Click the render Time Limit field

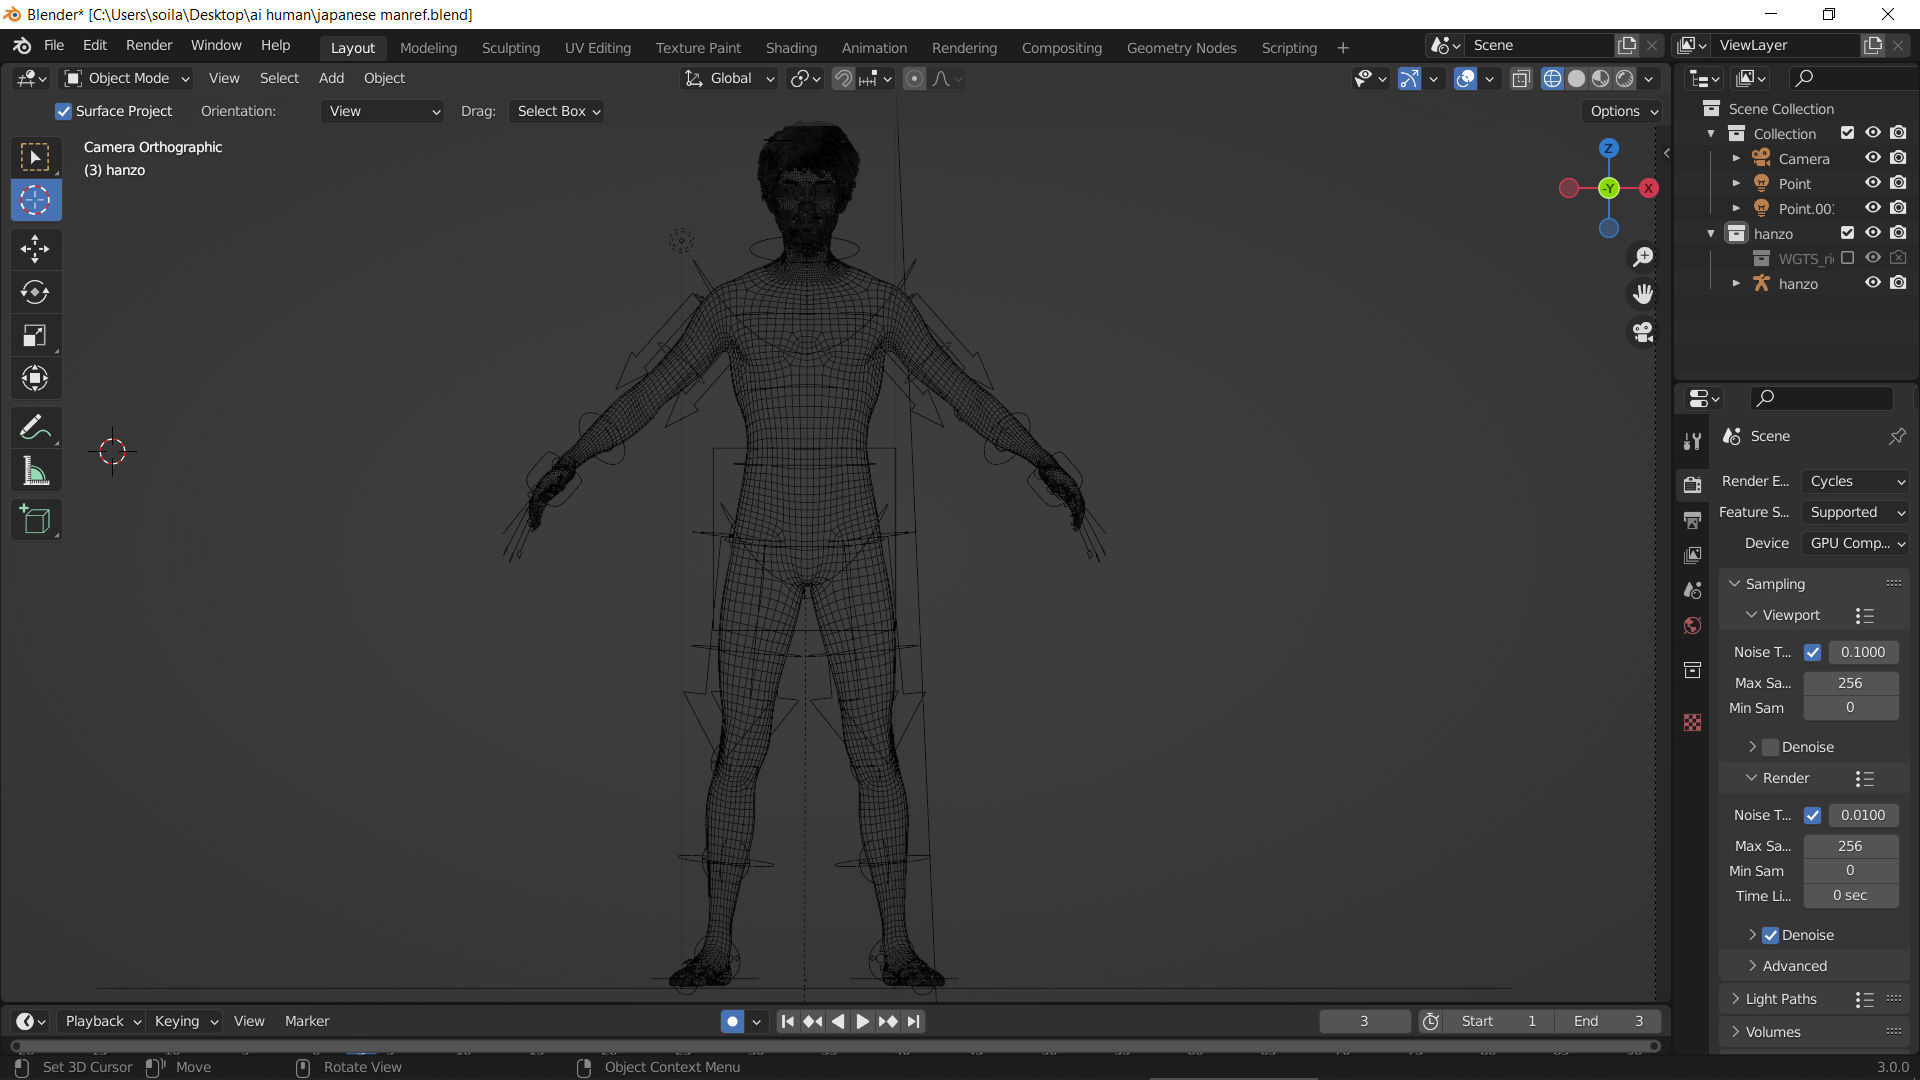(x=1850, y=896)
